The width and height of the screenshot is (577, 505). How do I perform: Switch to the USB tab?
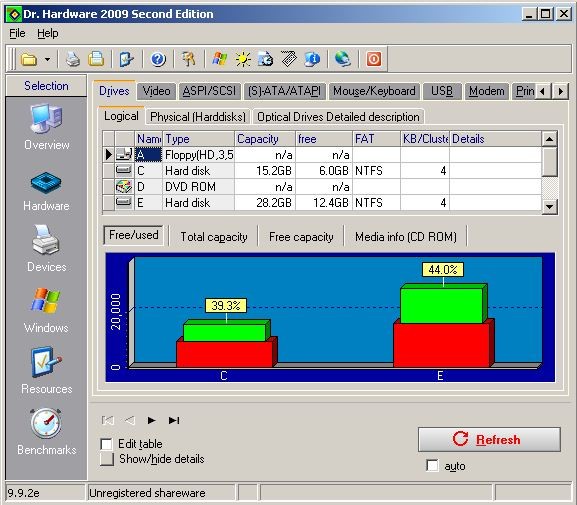[442, 91]
